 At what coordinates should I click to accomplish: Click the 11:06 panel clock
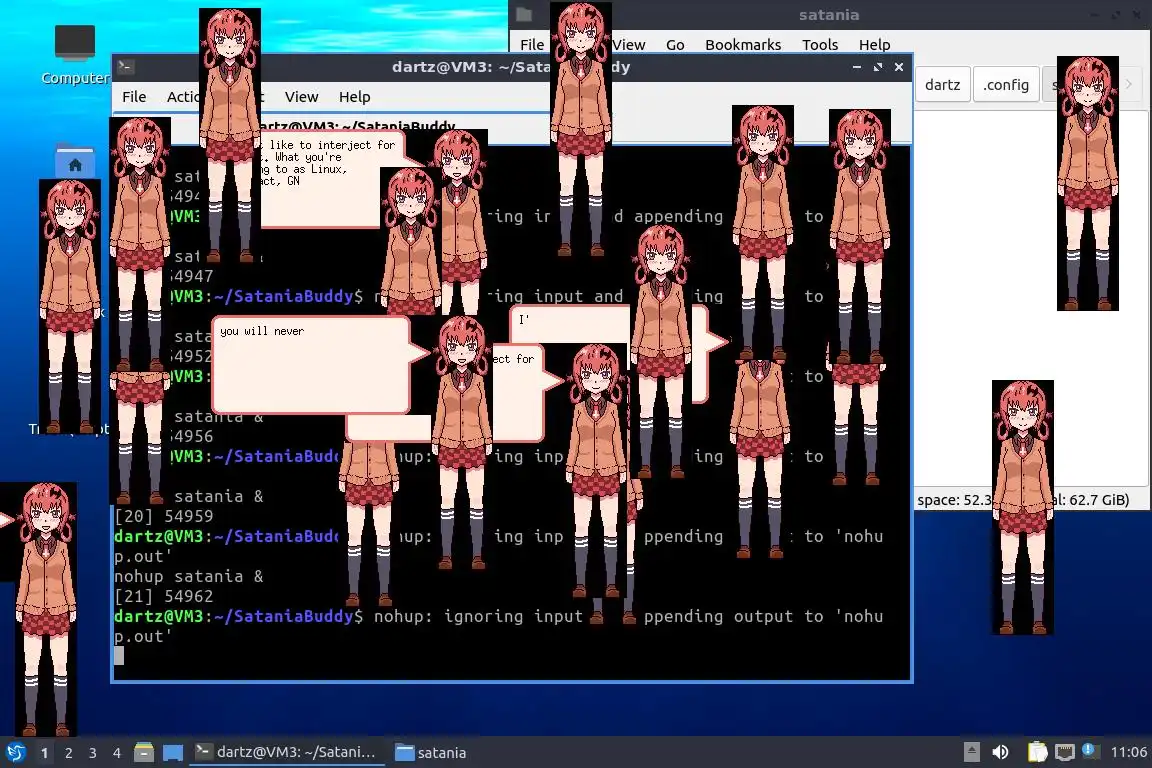(x=1128, y=752)
